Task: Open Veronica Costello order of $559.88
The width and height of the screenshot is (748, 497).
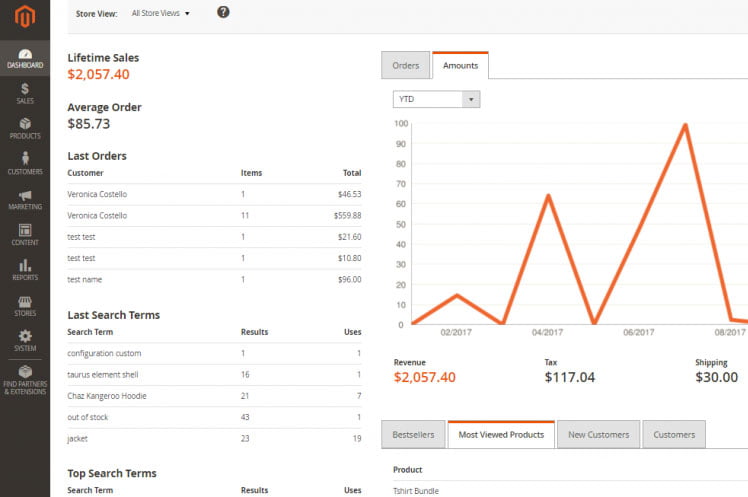Action: 214,216
